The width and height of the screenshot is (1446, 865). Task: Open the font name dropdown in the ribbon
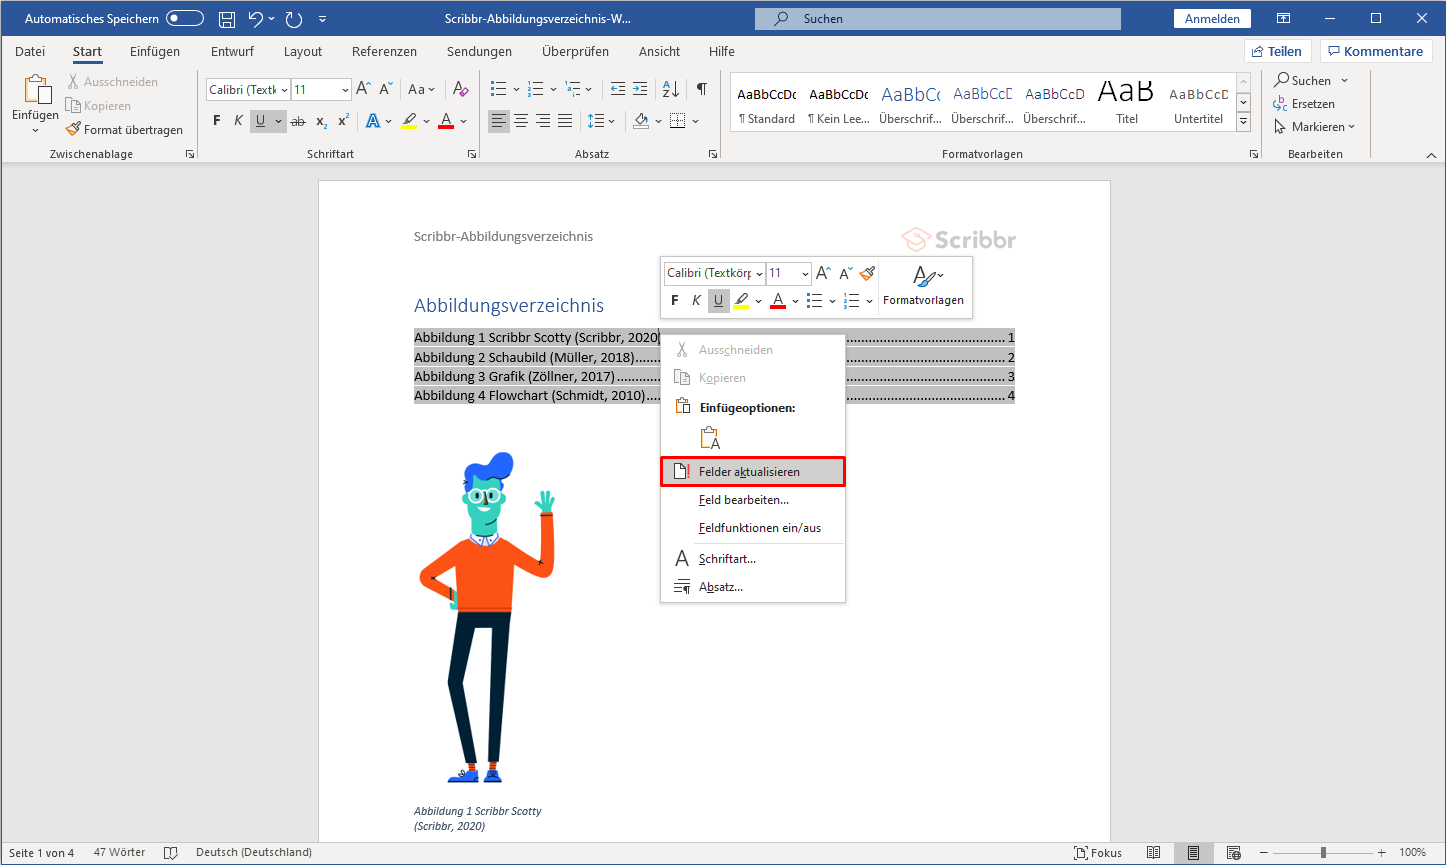(284, 90)
